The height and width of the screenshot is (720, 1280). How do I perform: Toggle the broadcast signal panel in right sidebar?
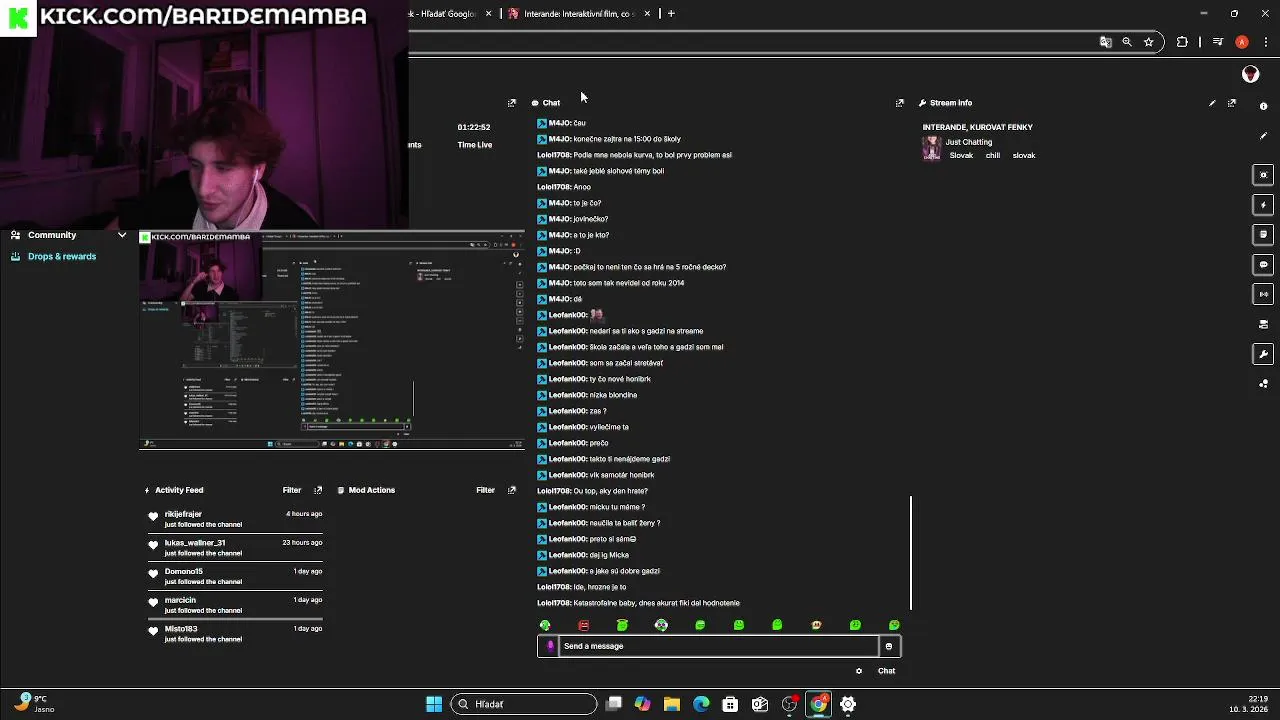[x=1264, y=295]
